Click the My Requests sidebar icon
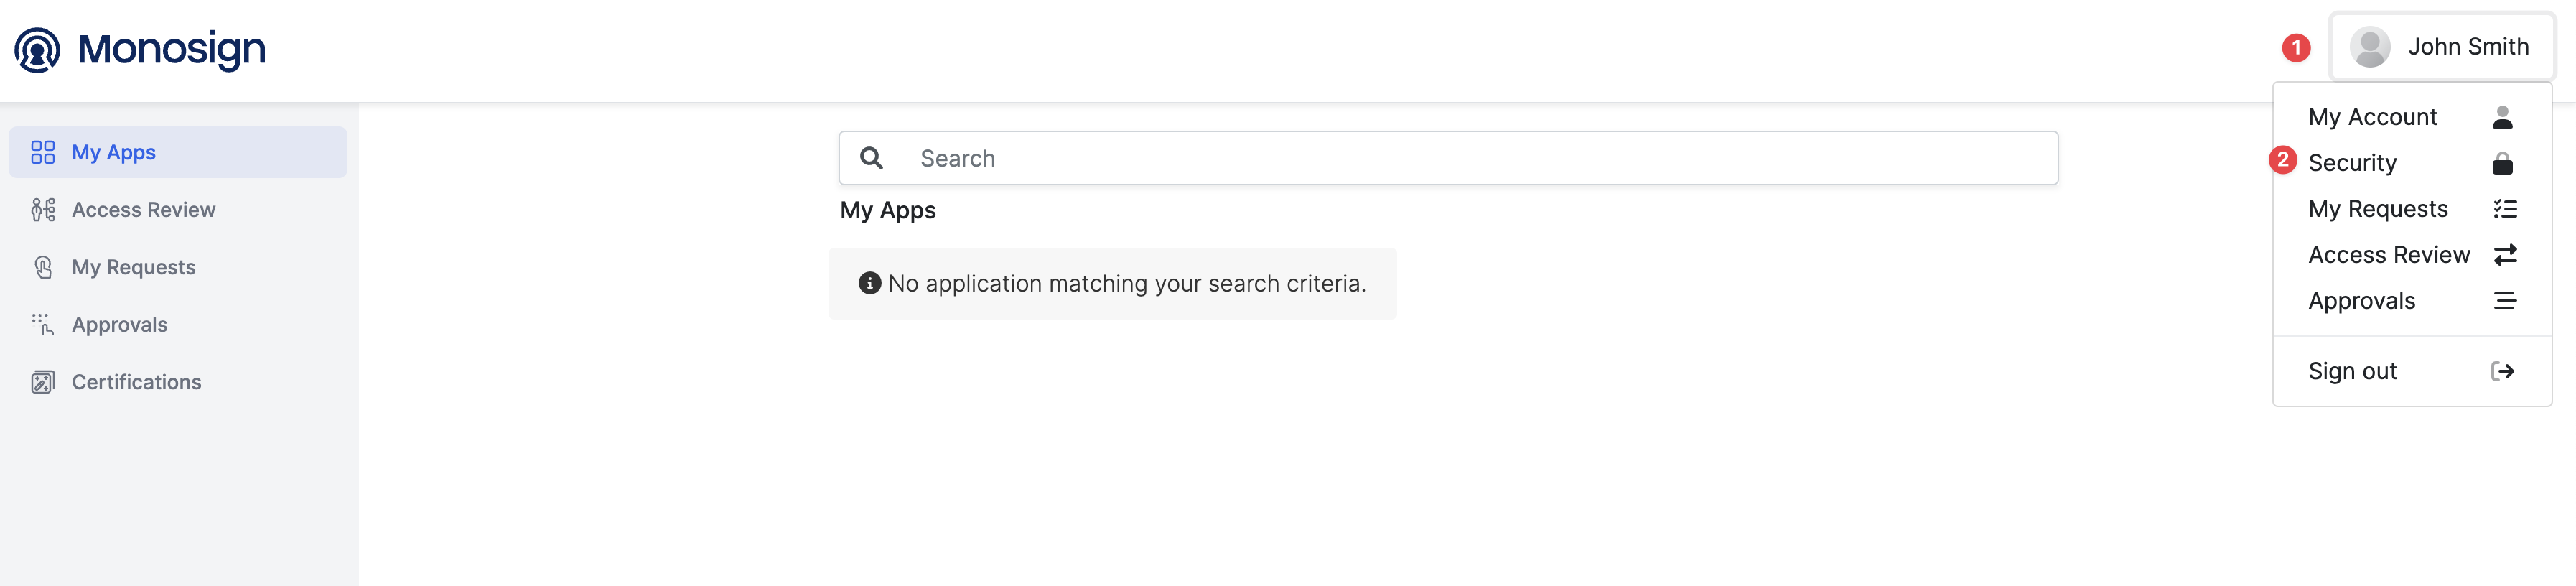2576x586 pixels. coord(42,267)
